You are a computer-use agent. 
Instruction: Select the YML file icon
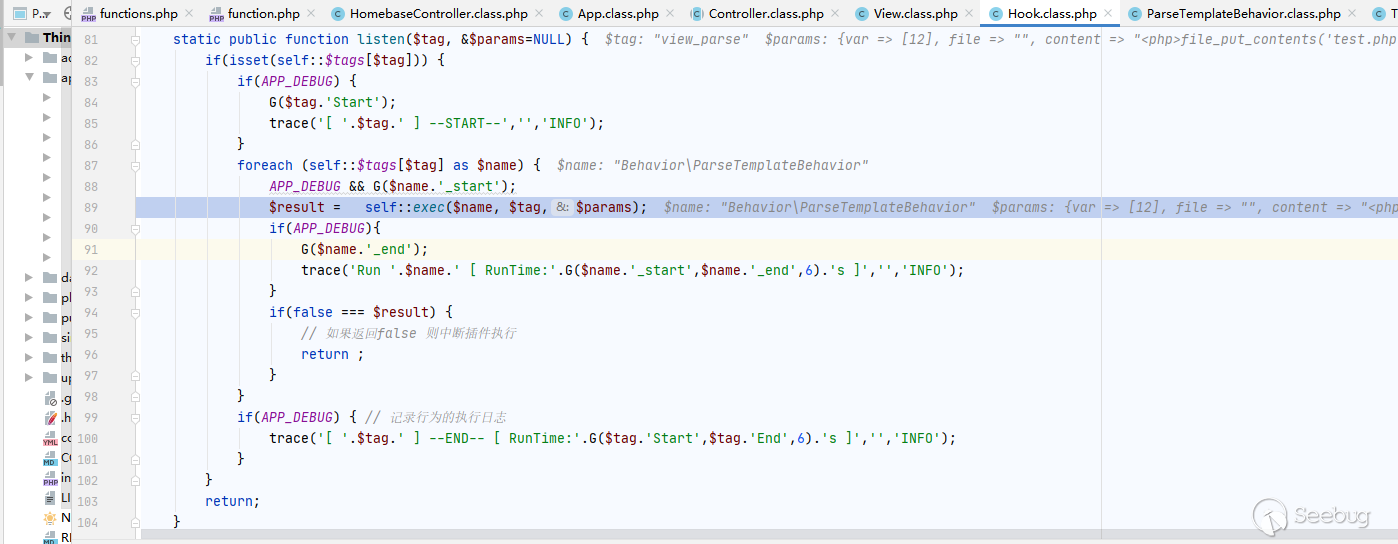pos(50,438)
